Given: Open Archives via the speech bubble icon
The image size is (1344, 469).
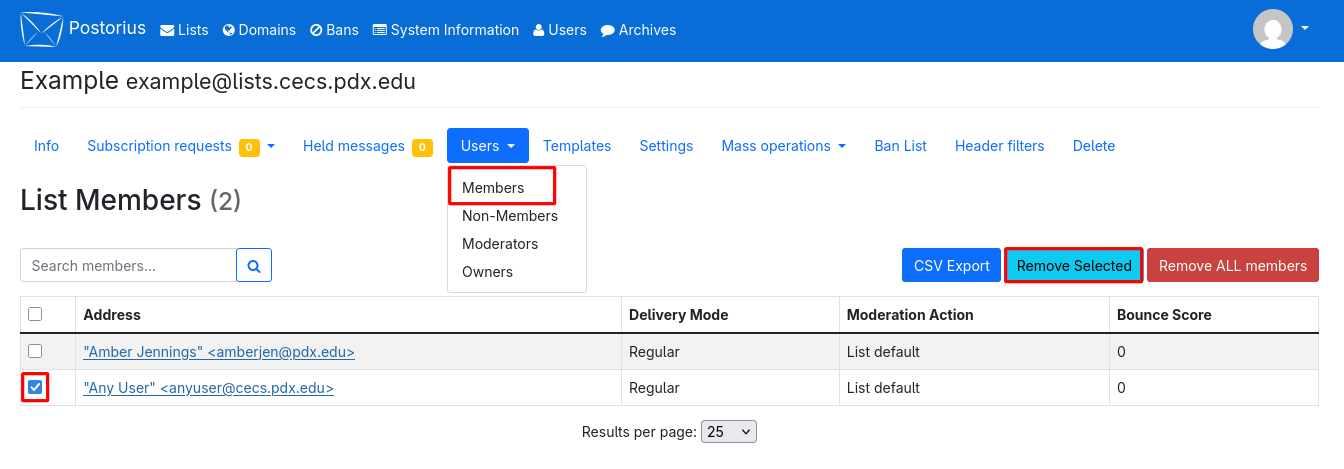Looking at the screenshot, I should click(x=607, y=30).
